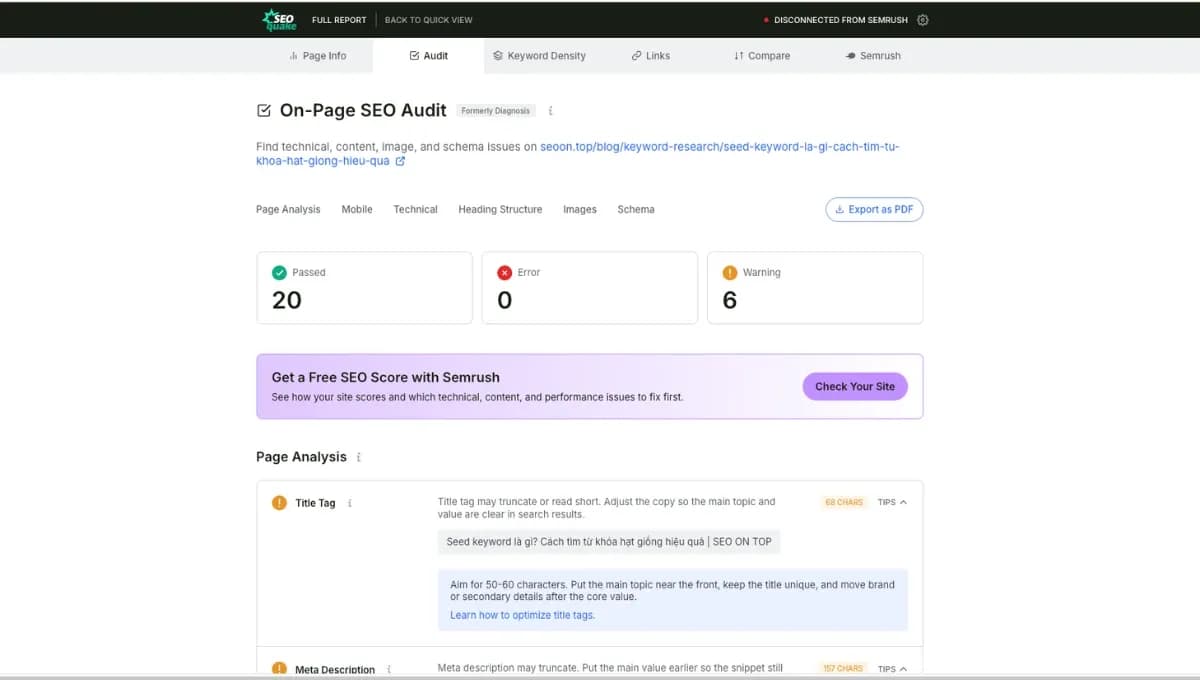
Task: Open the Keyword Density tab
Action: [540, 56]
